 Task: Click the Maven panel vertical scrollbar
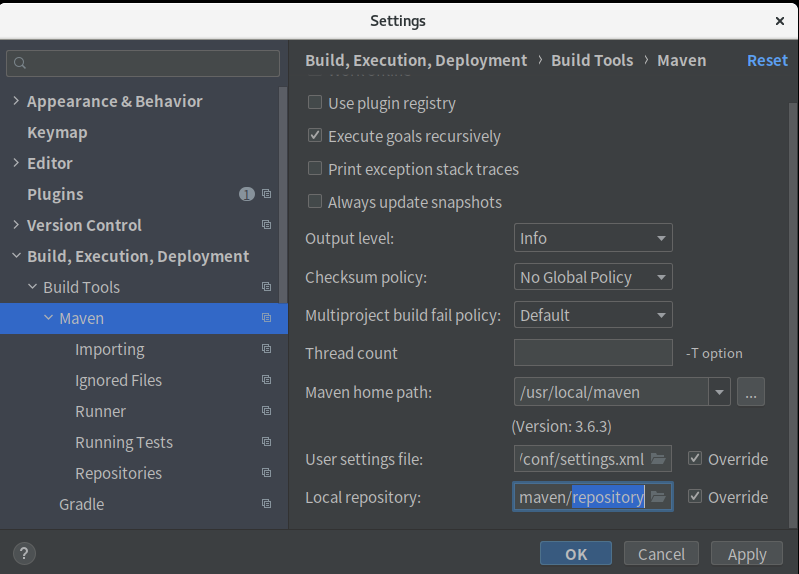(x=792, y=315)
